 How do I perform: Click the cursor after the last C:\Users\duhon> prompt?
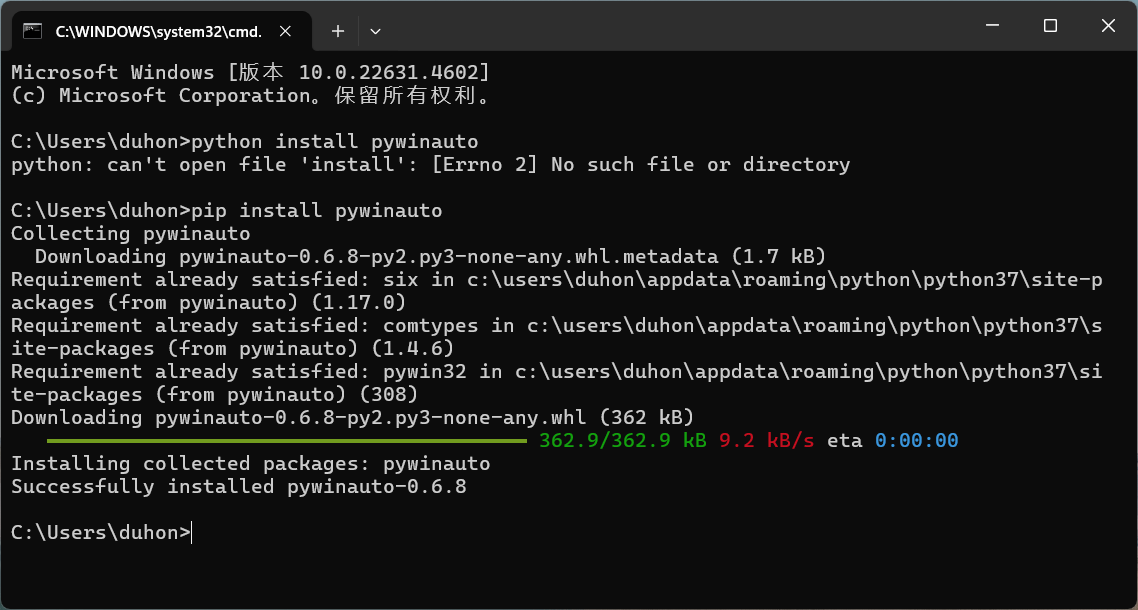click(x=192, y=533)
